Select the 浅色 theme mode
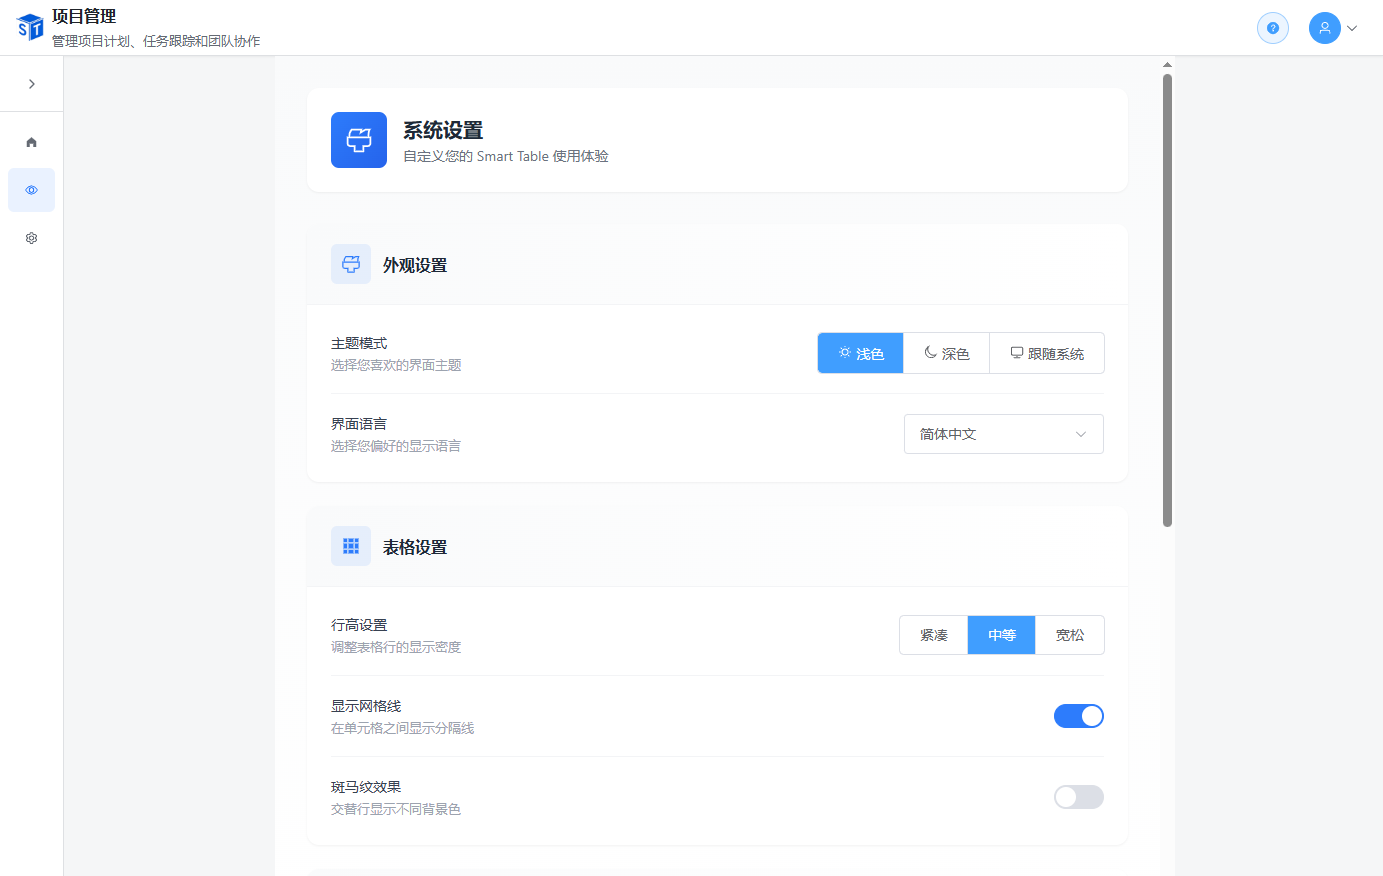Screen dimensions: 1383x876 point(861,353)
